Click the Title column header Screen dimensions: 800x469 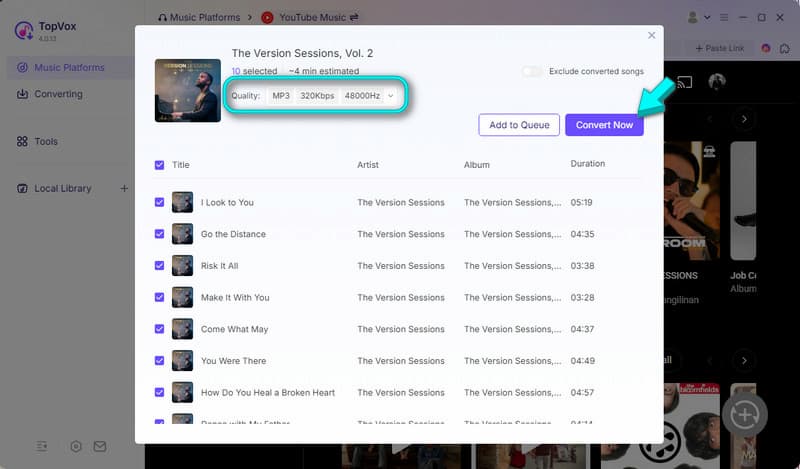coord(181,165)
